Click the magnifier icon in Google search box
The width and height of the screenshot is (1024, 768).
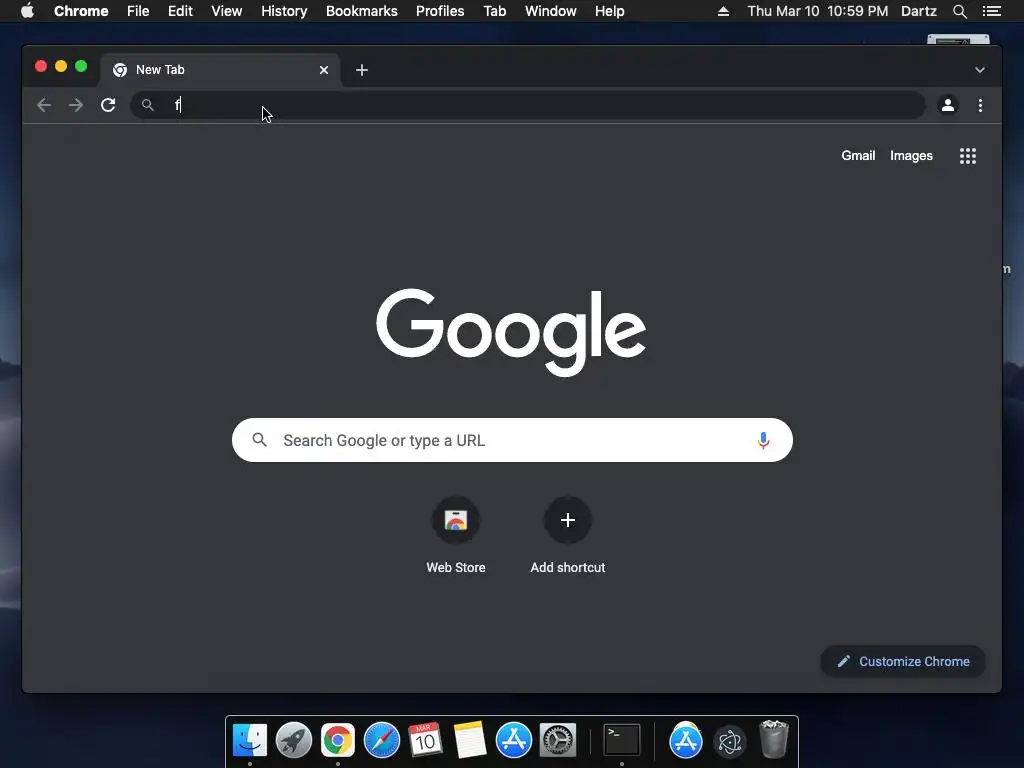click(259, 440)
